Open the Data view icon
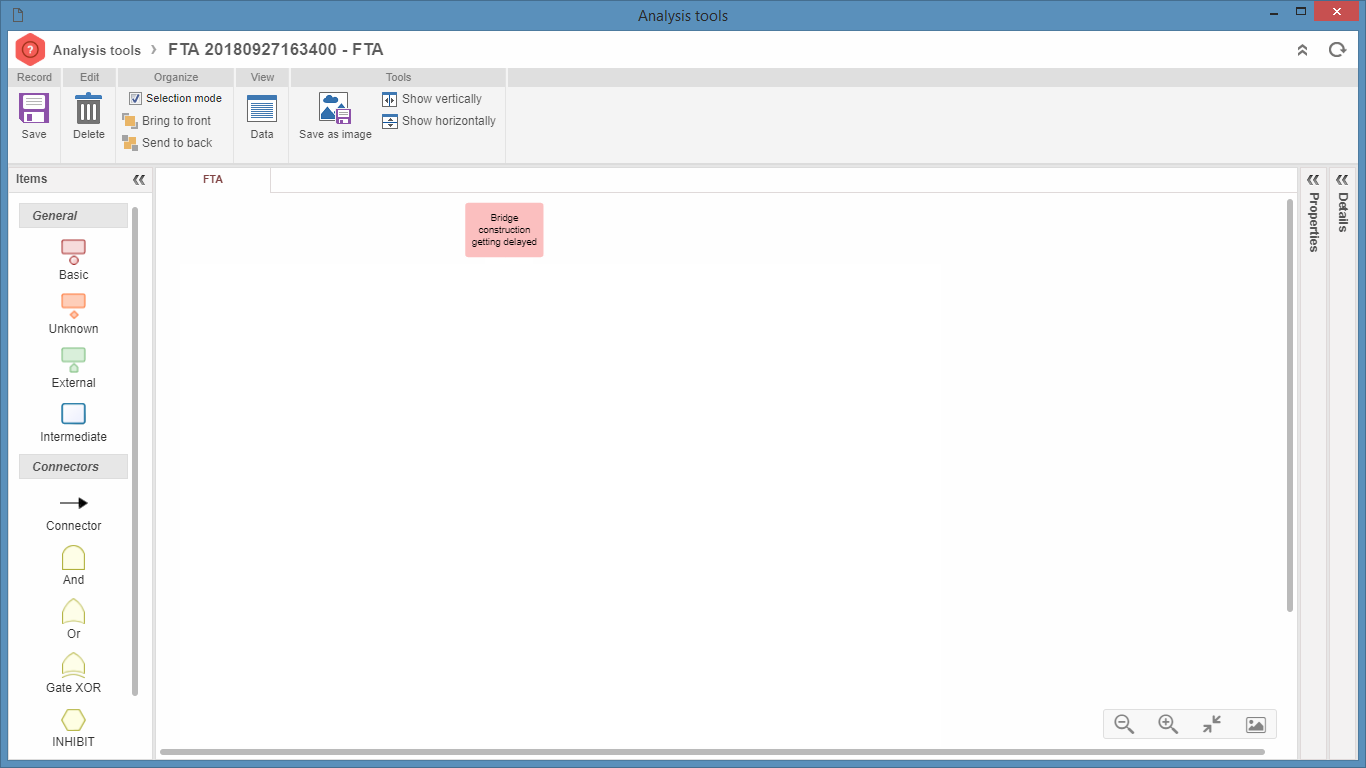1366x768 pixels. coord(262,109)
